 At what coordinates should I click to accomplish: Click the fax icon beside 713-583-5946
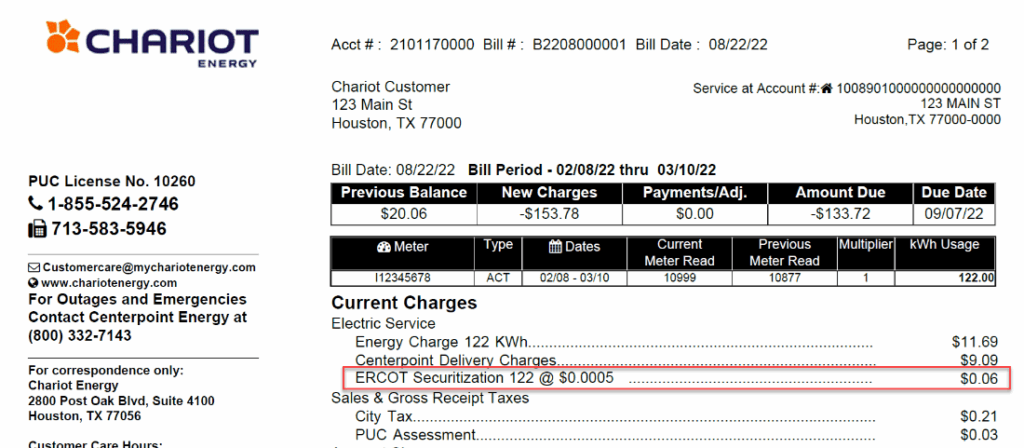click(37, 229)
